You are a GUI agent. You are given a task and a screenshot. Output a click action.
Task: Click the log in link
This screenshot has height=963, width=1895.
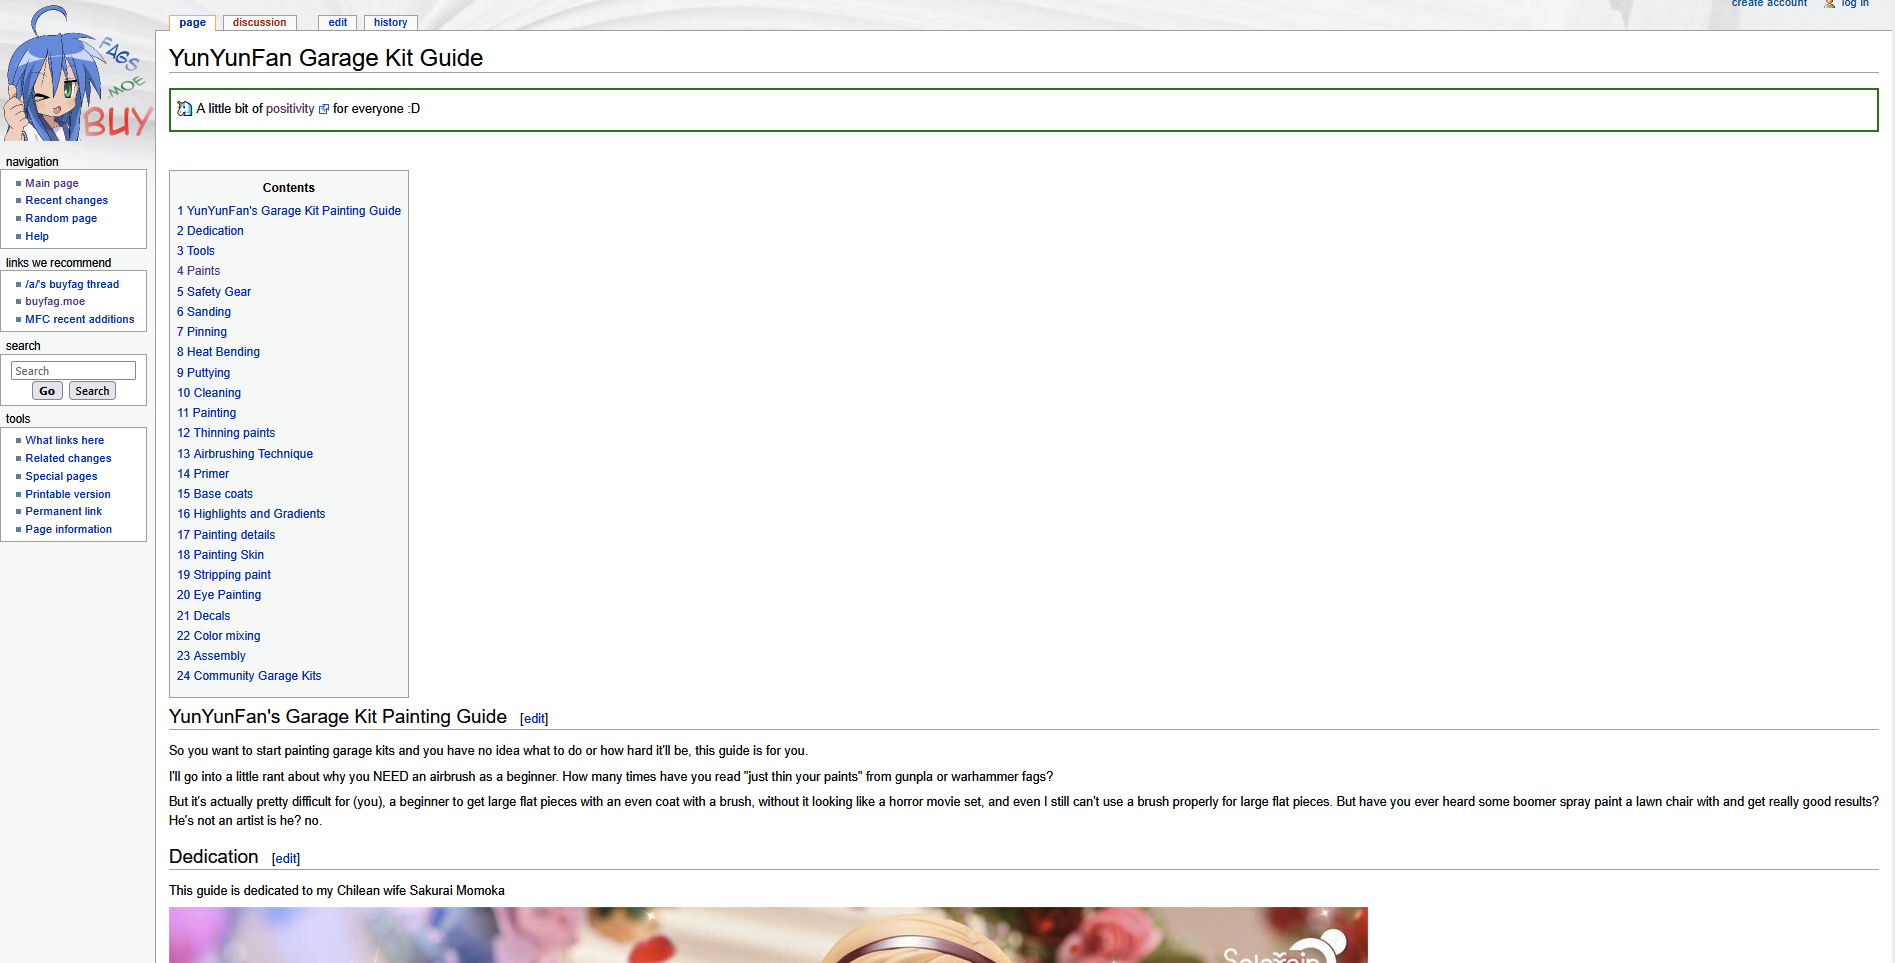1855,4
